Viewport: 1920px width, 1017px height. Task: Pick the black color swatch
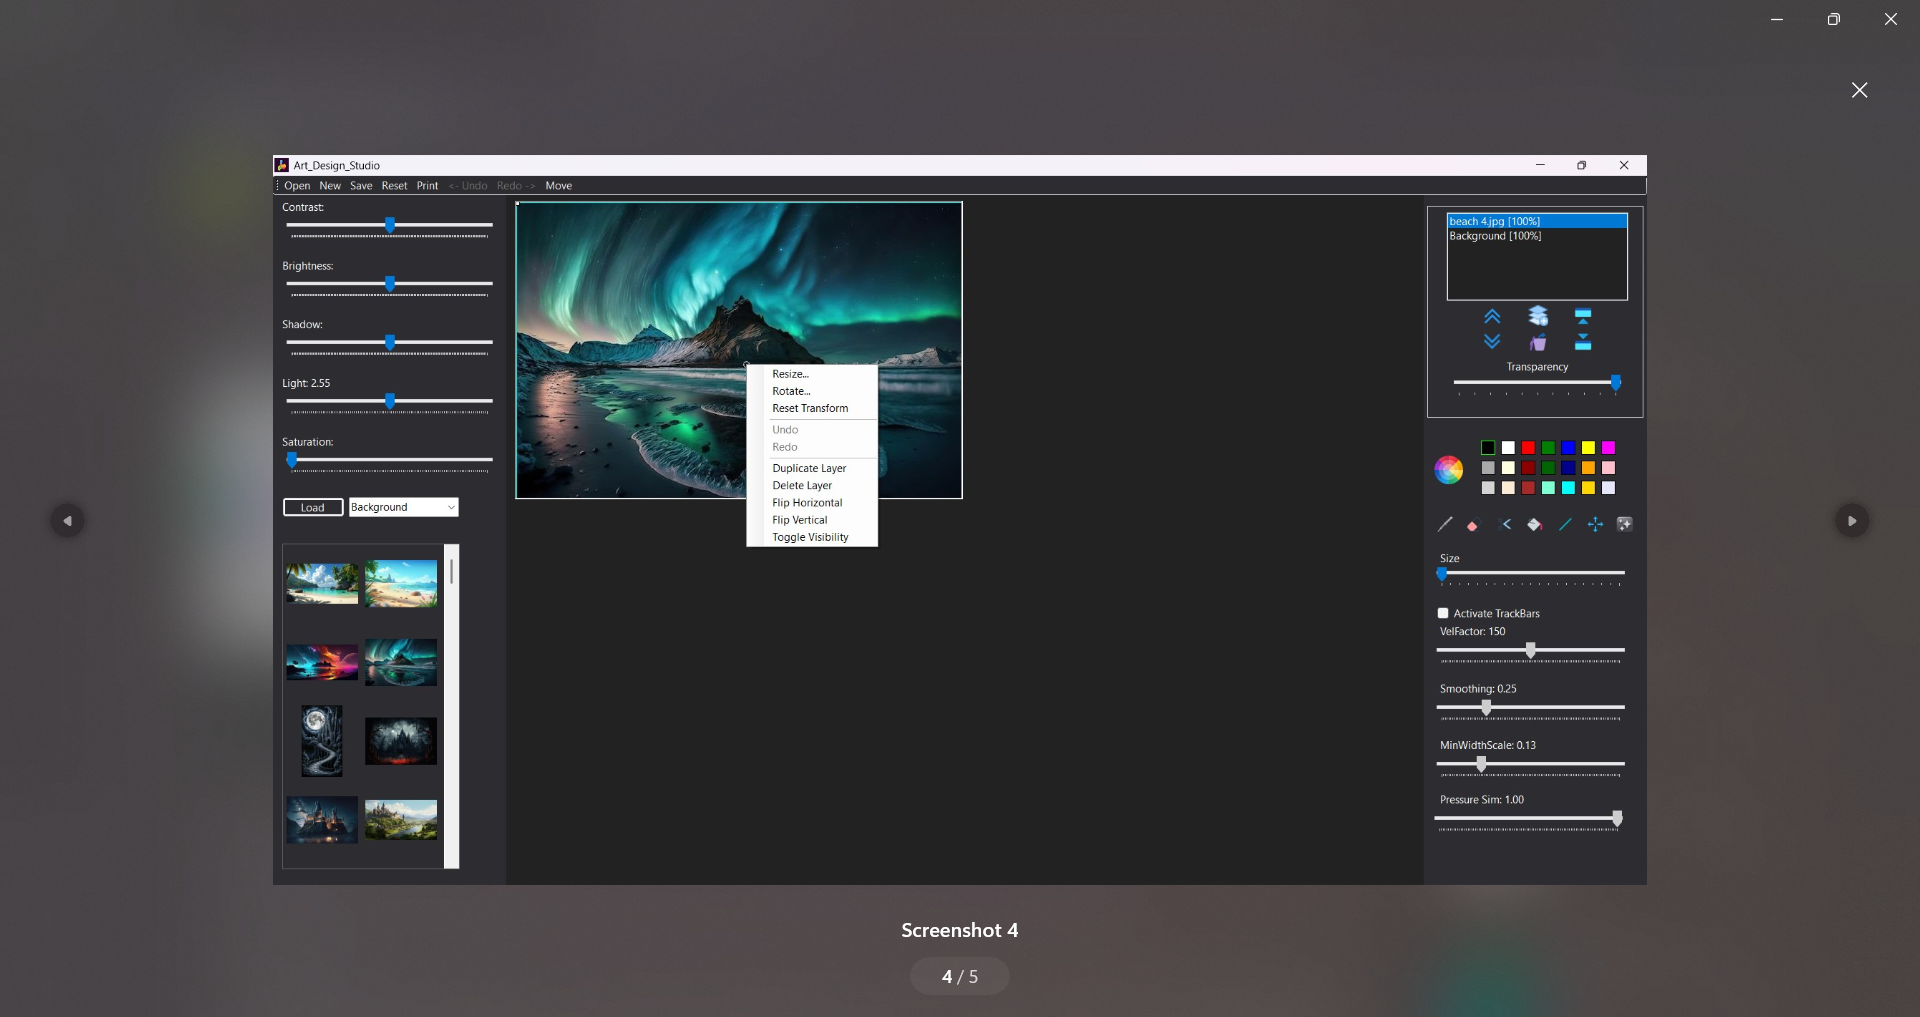point(1488,448)
